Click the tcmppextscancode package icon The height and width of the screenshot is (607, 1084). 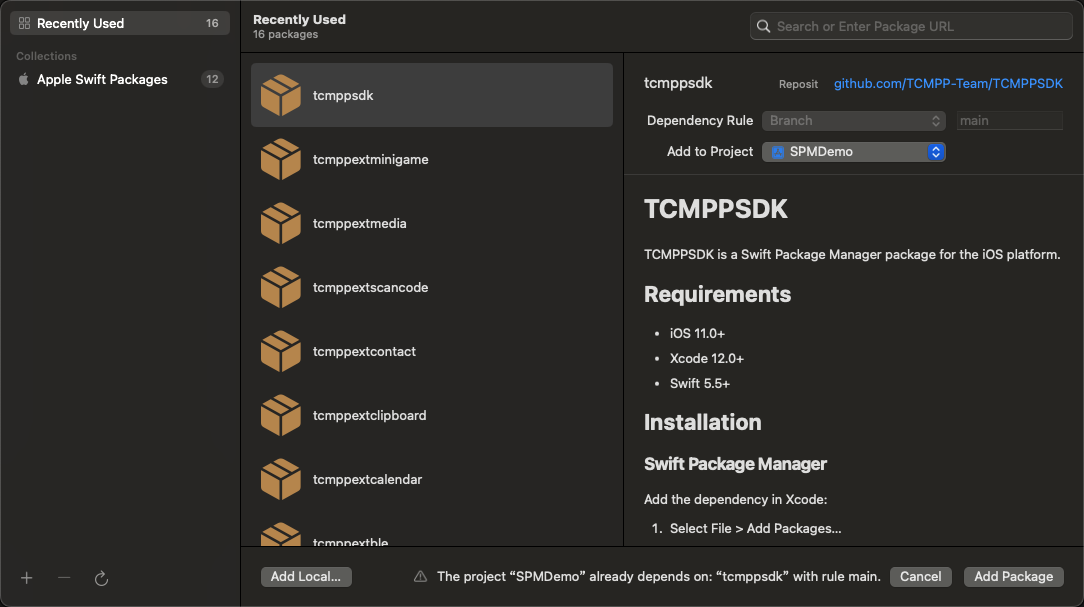tap(280, 288)
